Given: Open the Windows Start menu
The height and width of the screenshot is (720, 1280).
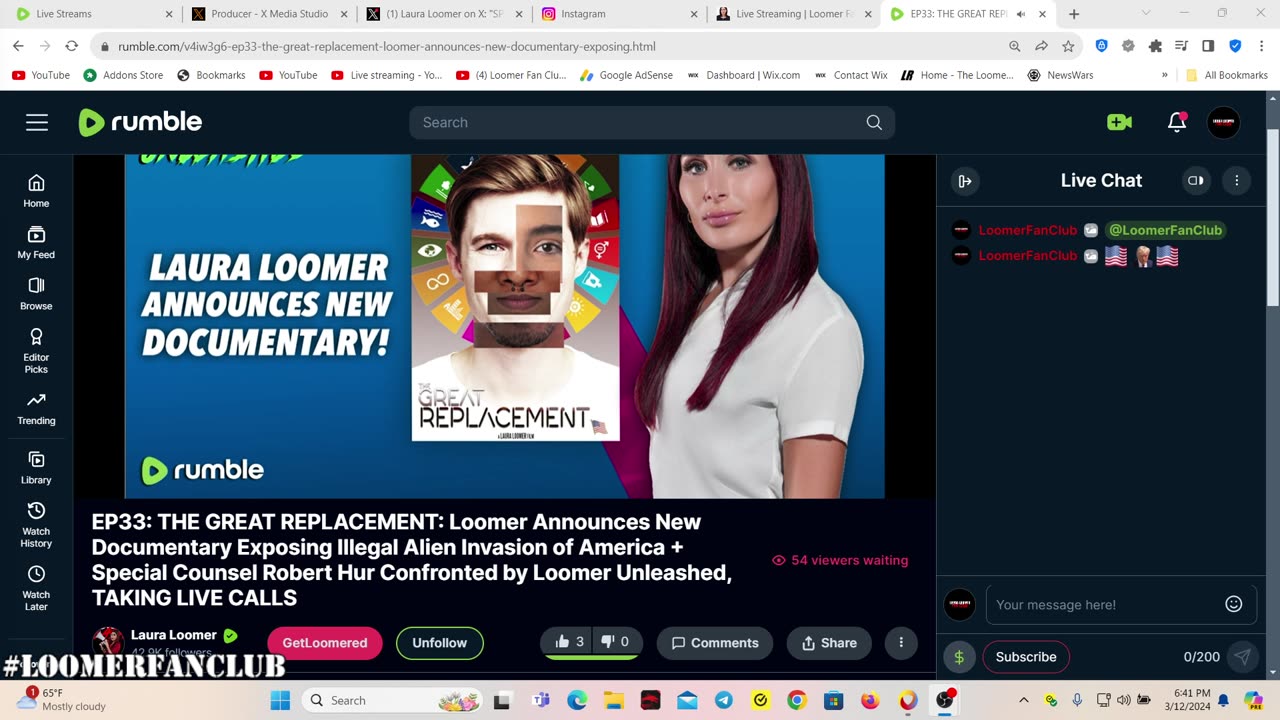Looking at the screenshot, I should 280,700.
